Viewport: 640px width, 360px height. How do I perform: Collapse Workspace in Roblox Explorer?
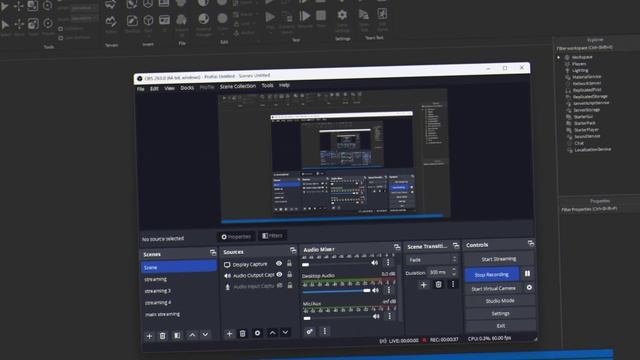[x=559, y=58]
